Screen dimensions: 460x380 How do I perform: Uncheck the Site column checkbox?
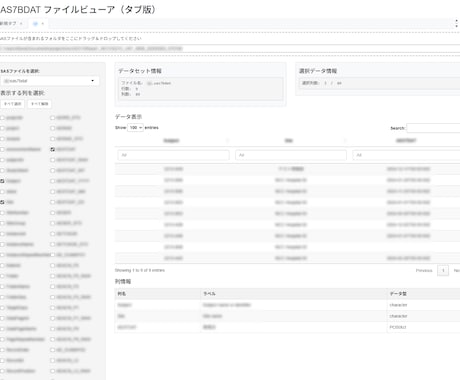coord(2,202)
